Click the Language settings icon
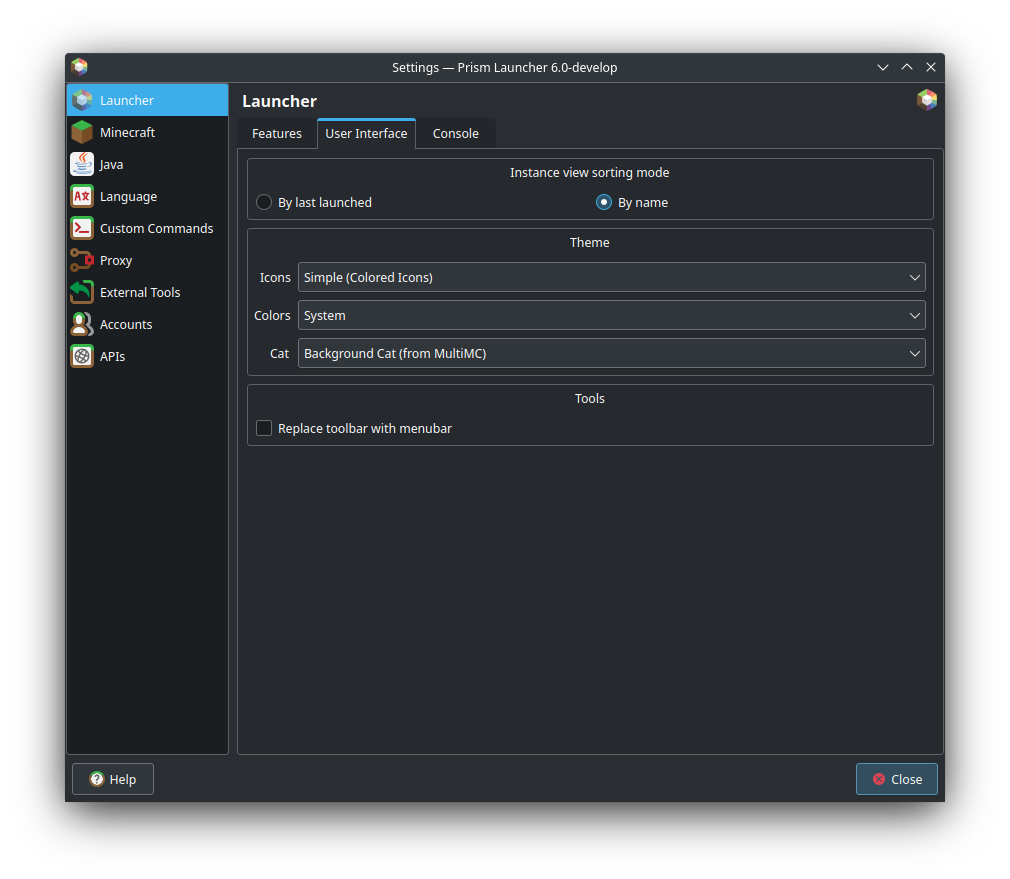Image resolution: width=1010 pixels, height=879 pixels. (82, 196)
